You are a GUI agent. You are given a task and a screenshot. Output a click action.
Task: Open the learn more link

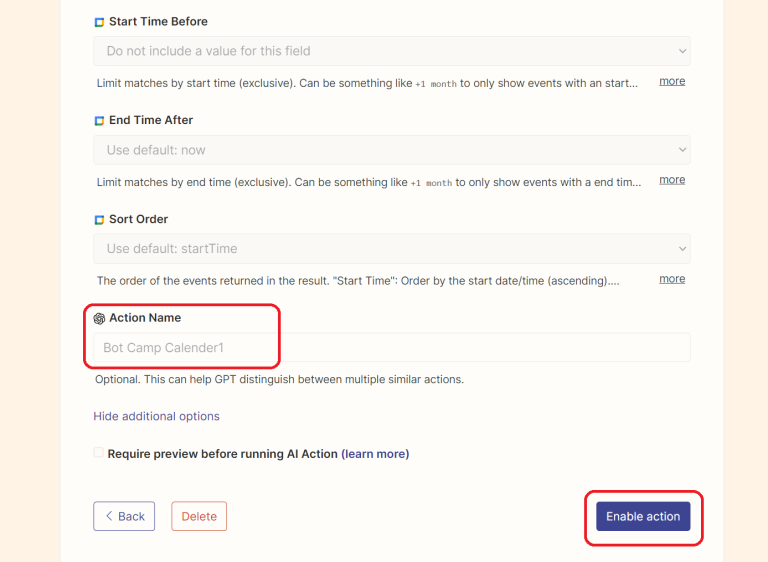(375, 454)
